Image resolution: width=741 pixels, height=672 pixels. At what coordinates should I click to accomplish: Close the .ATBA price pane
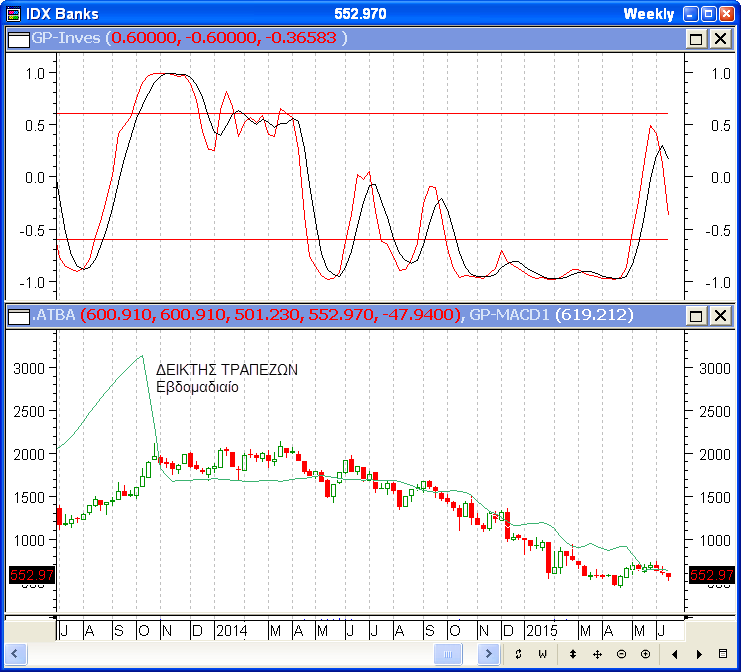(x=721, y=316)
